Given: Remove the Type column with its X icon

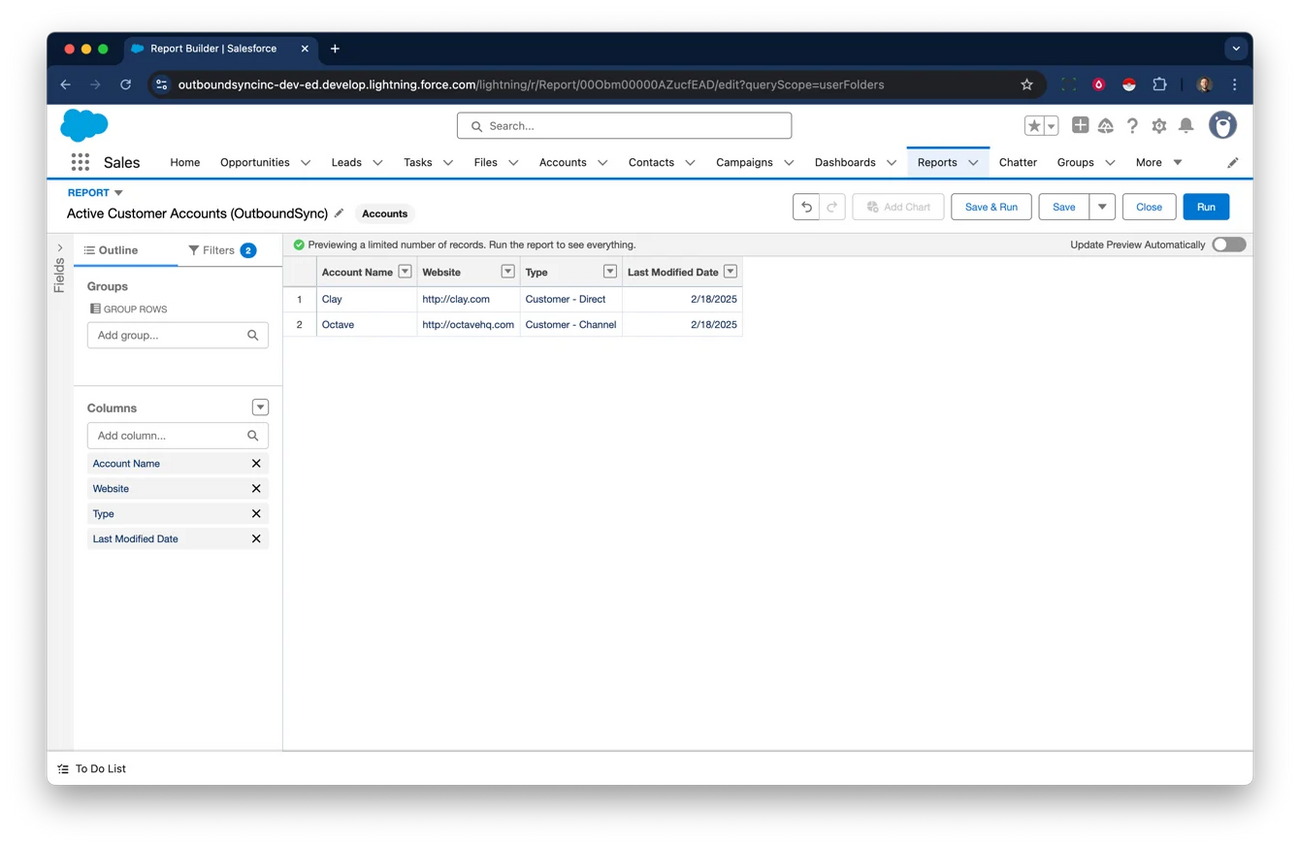Looking at the screenshot, I should click(x=258, y=513).
